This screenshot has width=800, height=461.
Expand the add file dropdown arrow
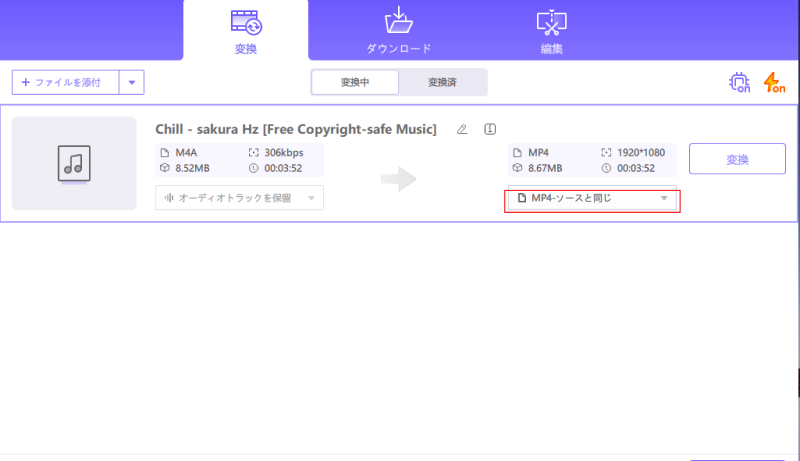point(132,82)
